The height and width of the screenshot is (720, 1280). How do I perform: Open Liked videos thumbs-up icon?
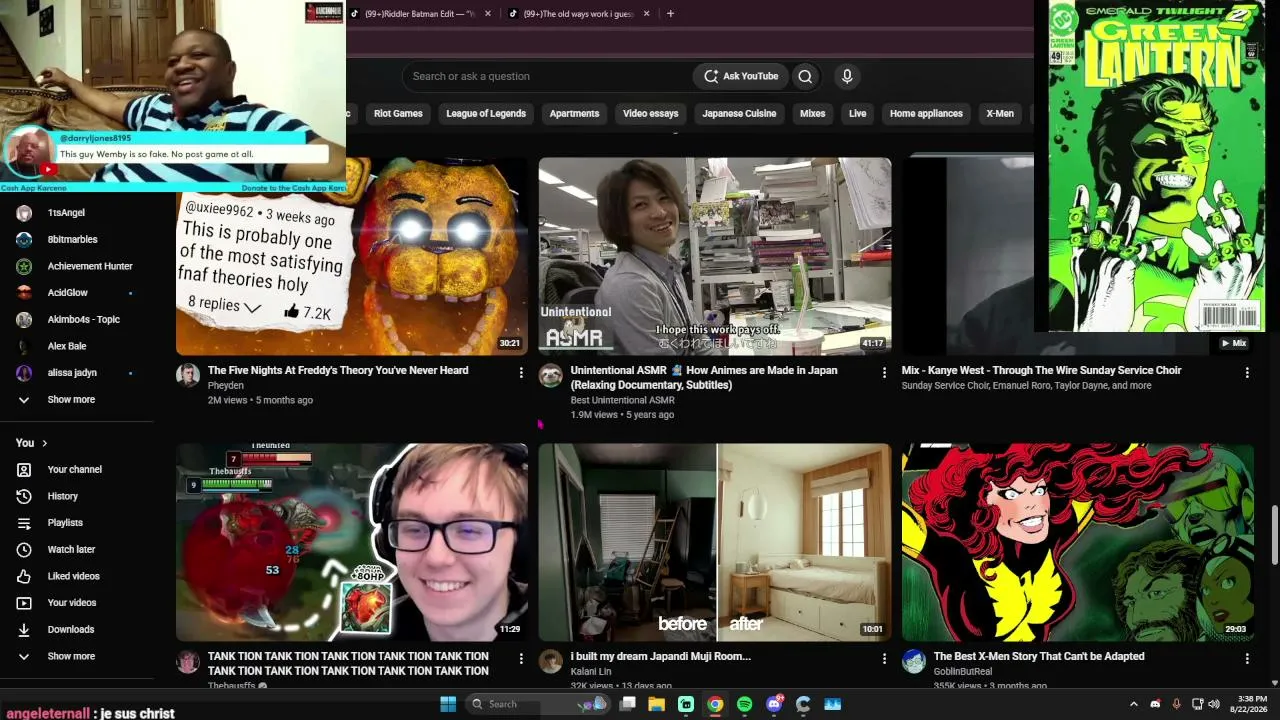[24, 576]
